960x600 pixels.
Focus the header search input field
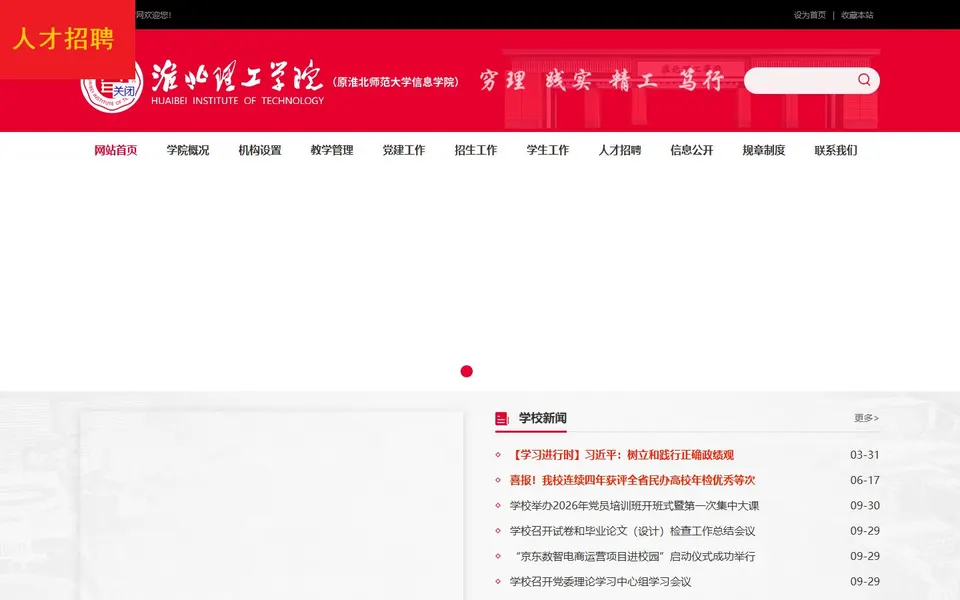point(801,80)
